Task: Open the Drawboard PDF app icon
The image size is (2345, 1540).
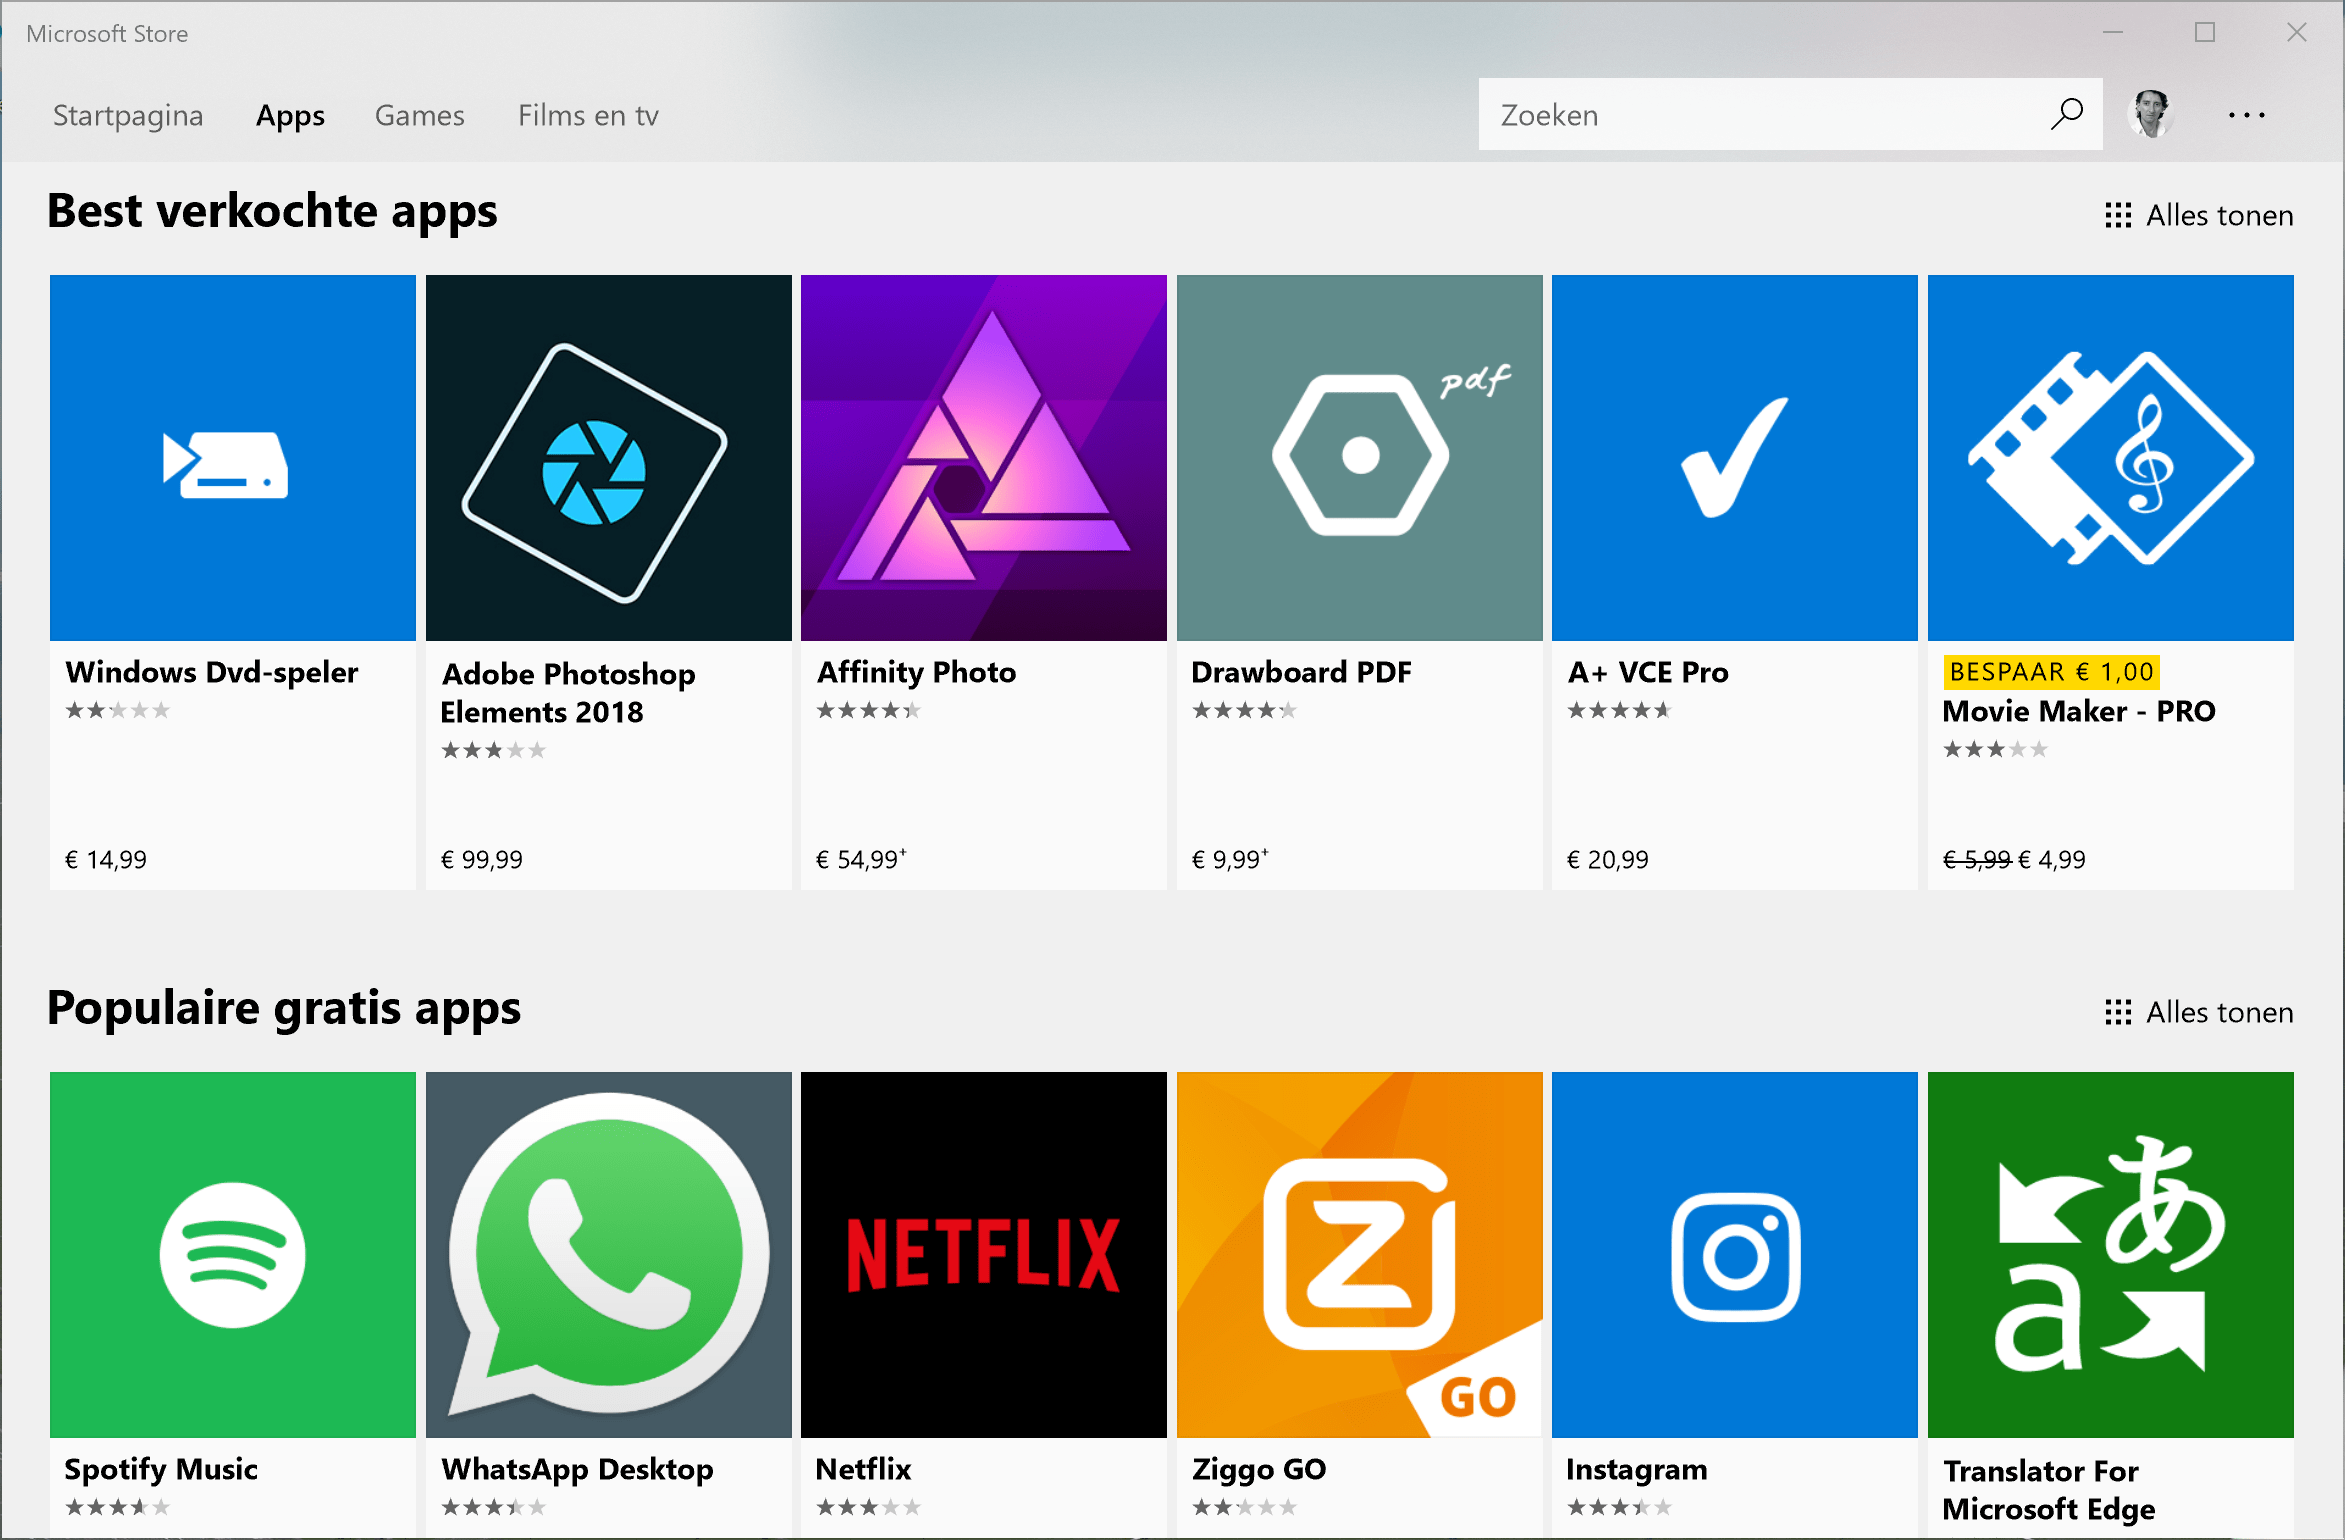Action: point(1359,458)
